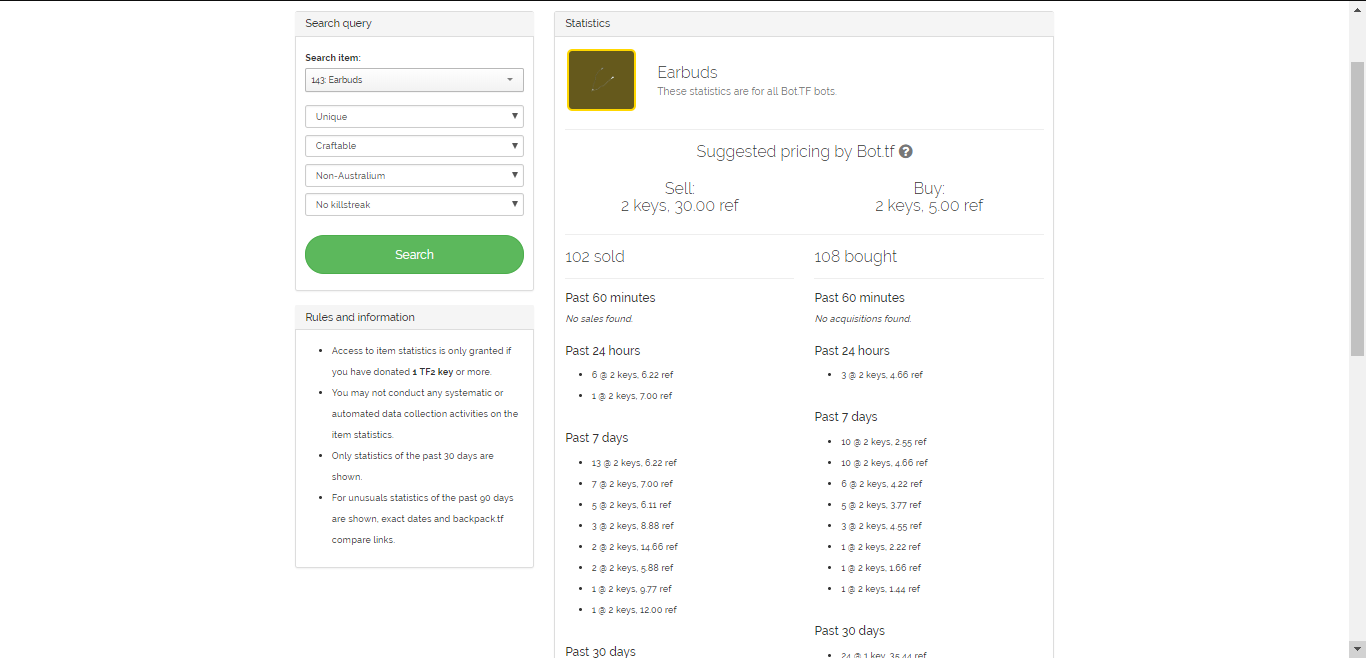Click the sold entry 2 @ 2 keys, 14.66 ref
This screenshot has height=658, width=1366.
click(634, 547)
